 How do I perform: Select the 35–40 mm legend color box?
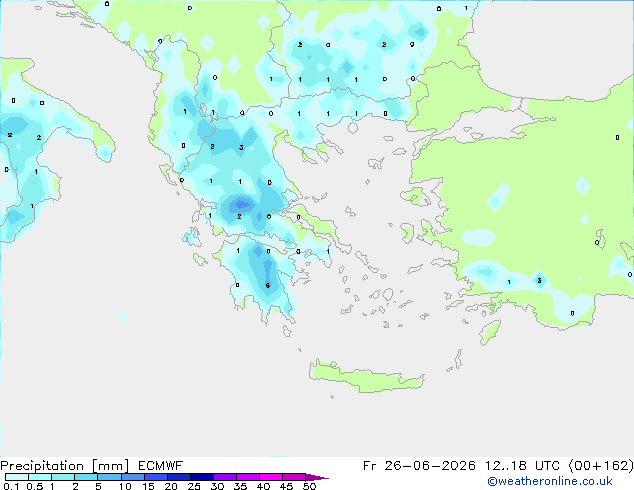pos(248,477)
